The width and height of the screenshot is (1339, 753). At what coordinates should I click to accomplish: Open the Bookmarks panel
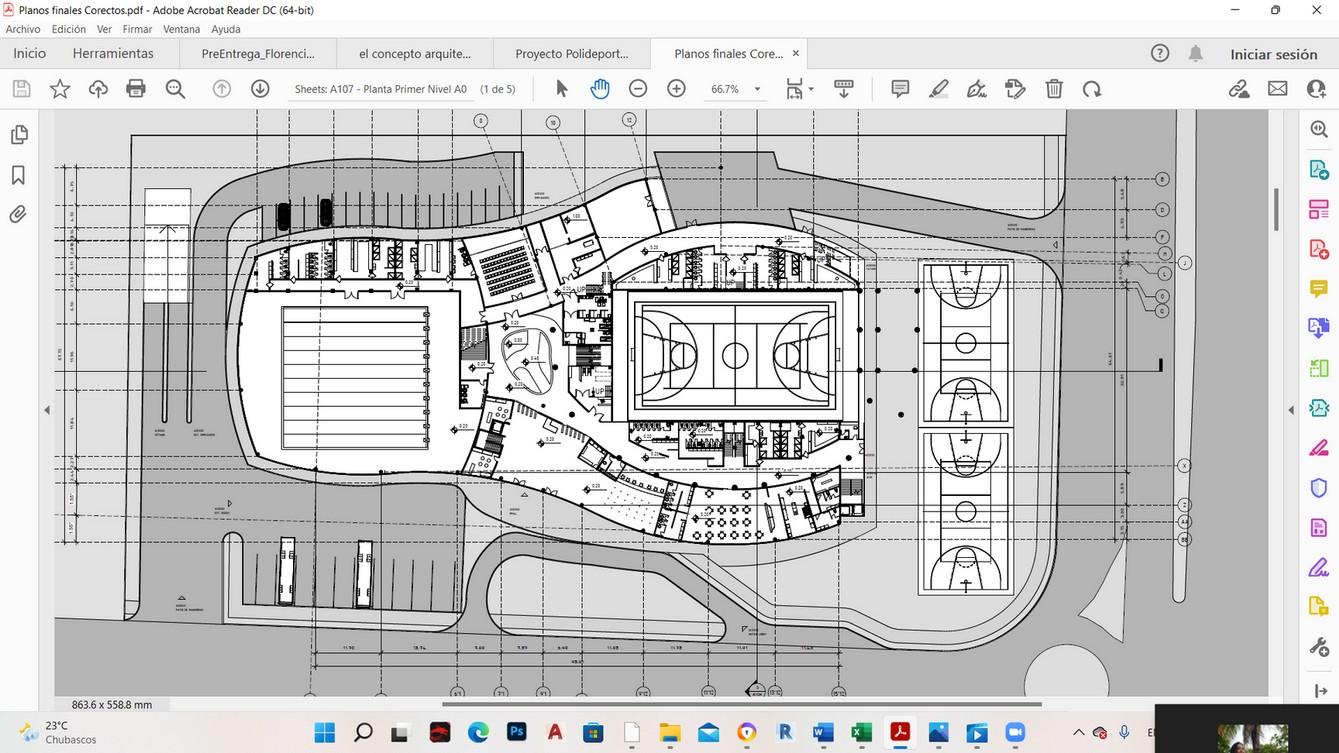coord(18,175)
